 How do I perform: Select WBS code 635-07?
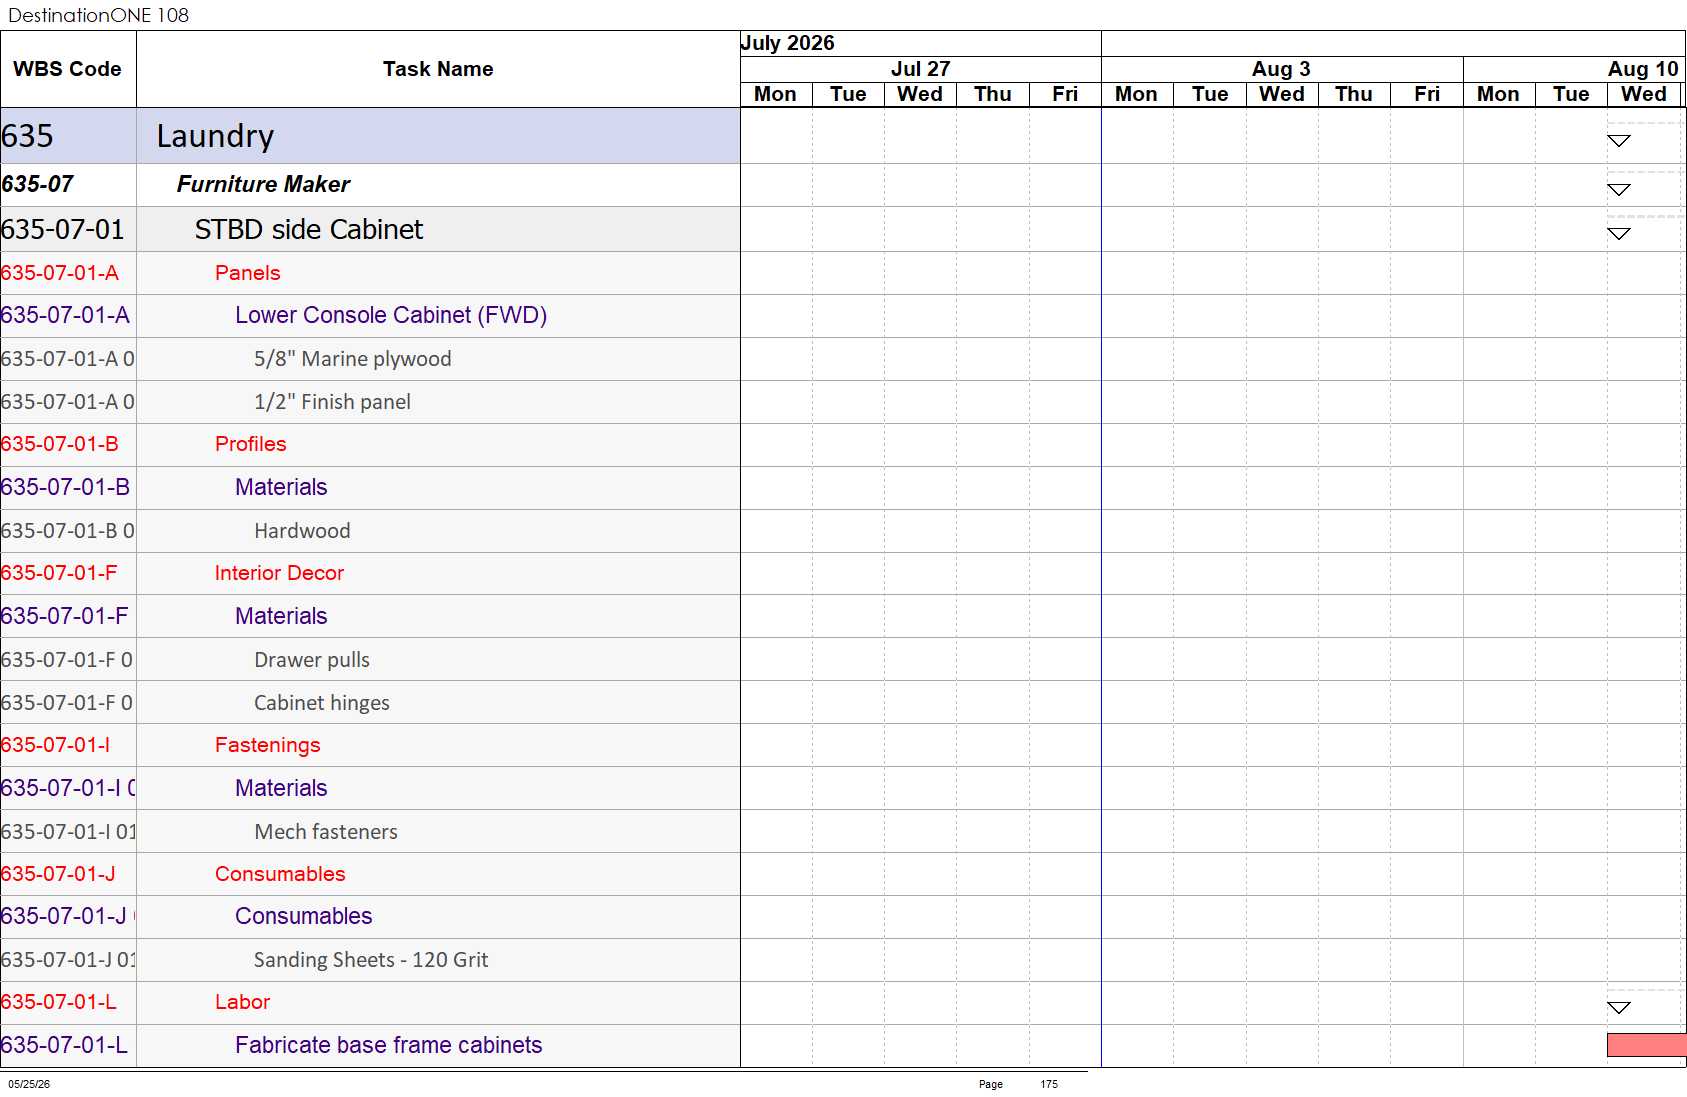click(x=37, y=184)
